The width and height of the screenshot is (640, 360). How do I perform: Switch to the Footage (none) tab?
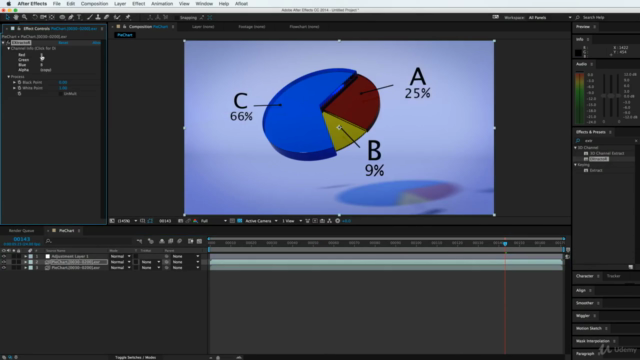click(251, 27)
